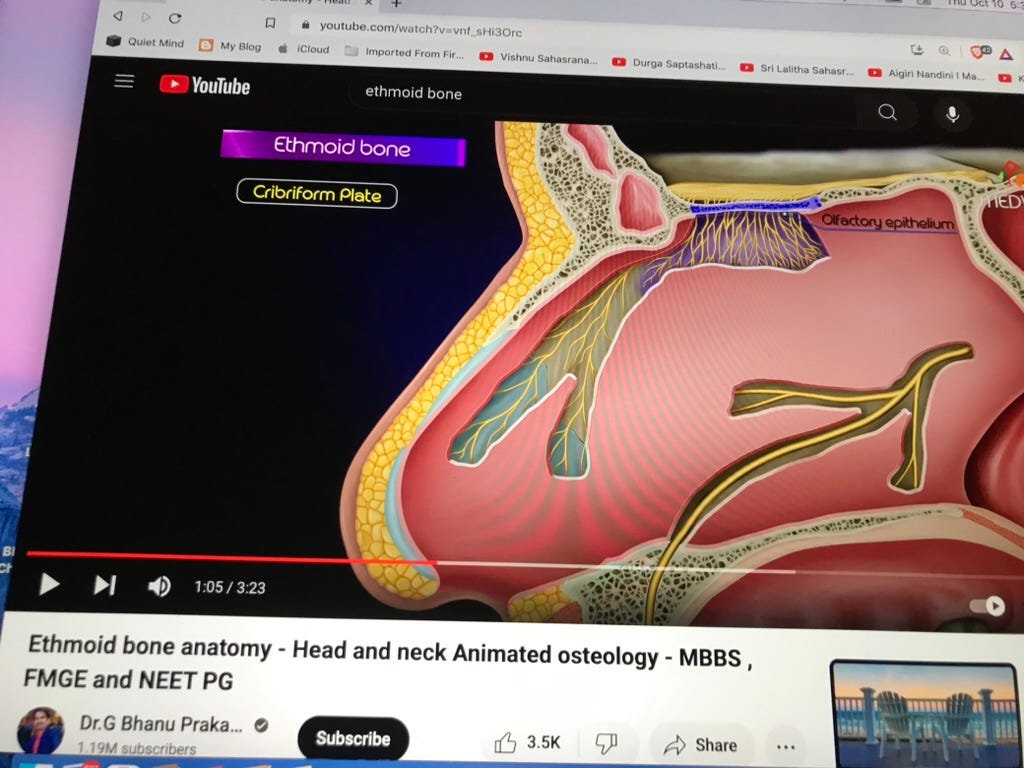1024x768 pixels.
Task: Open a new browser tab
Action: click(x=396, y=3)
